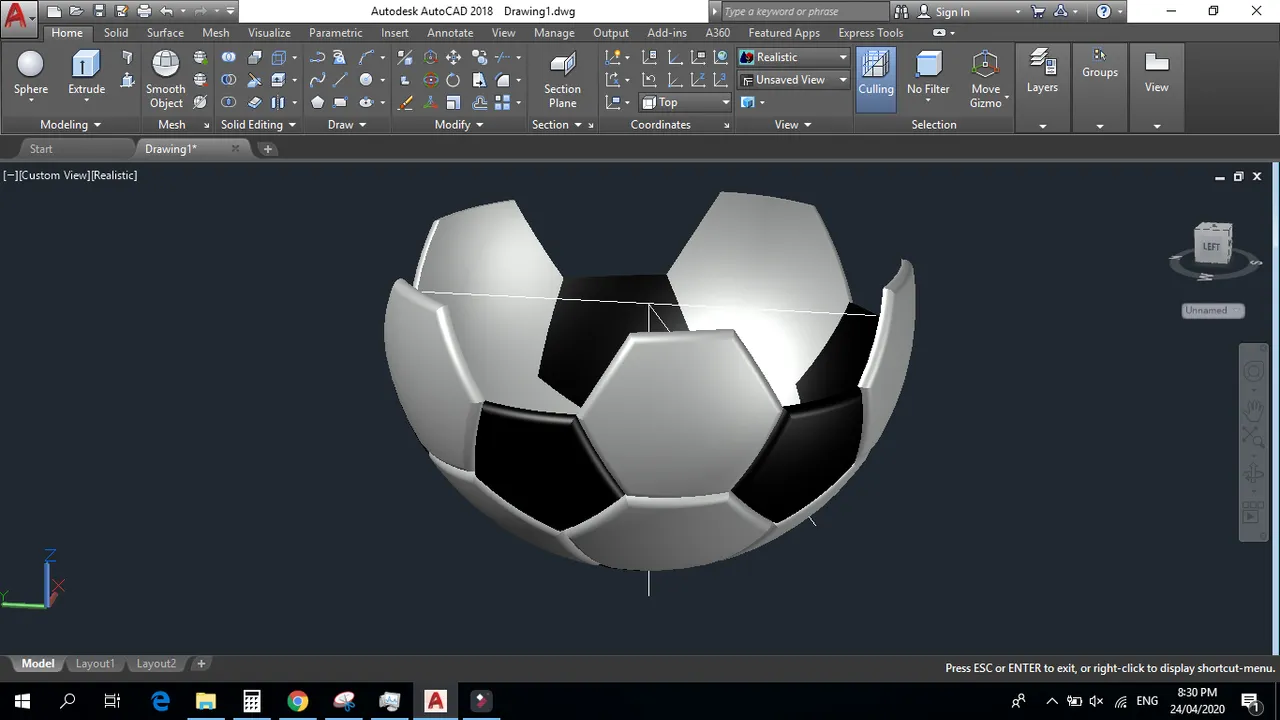Switch to the Mesh ribbon tab
Screen dimensions: 1280x720
click(x=215, y=33)
